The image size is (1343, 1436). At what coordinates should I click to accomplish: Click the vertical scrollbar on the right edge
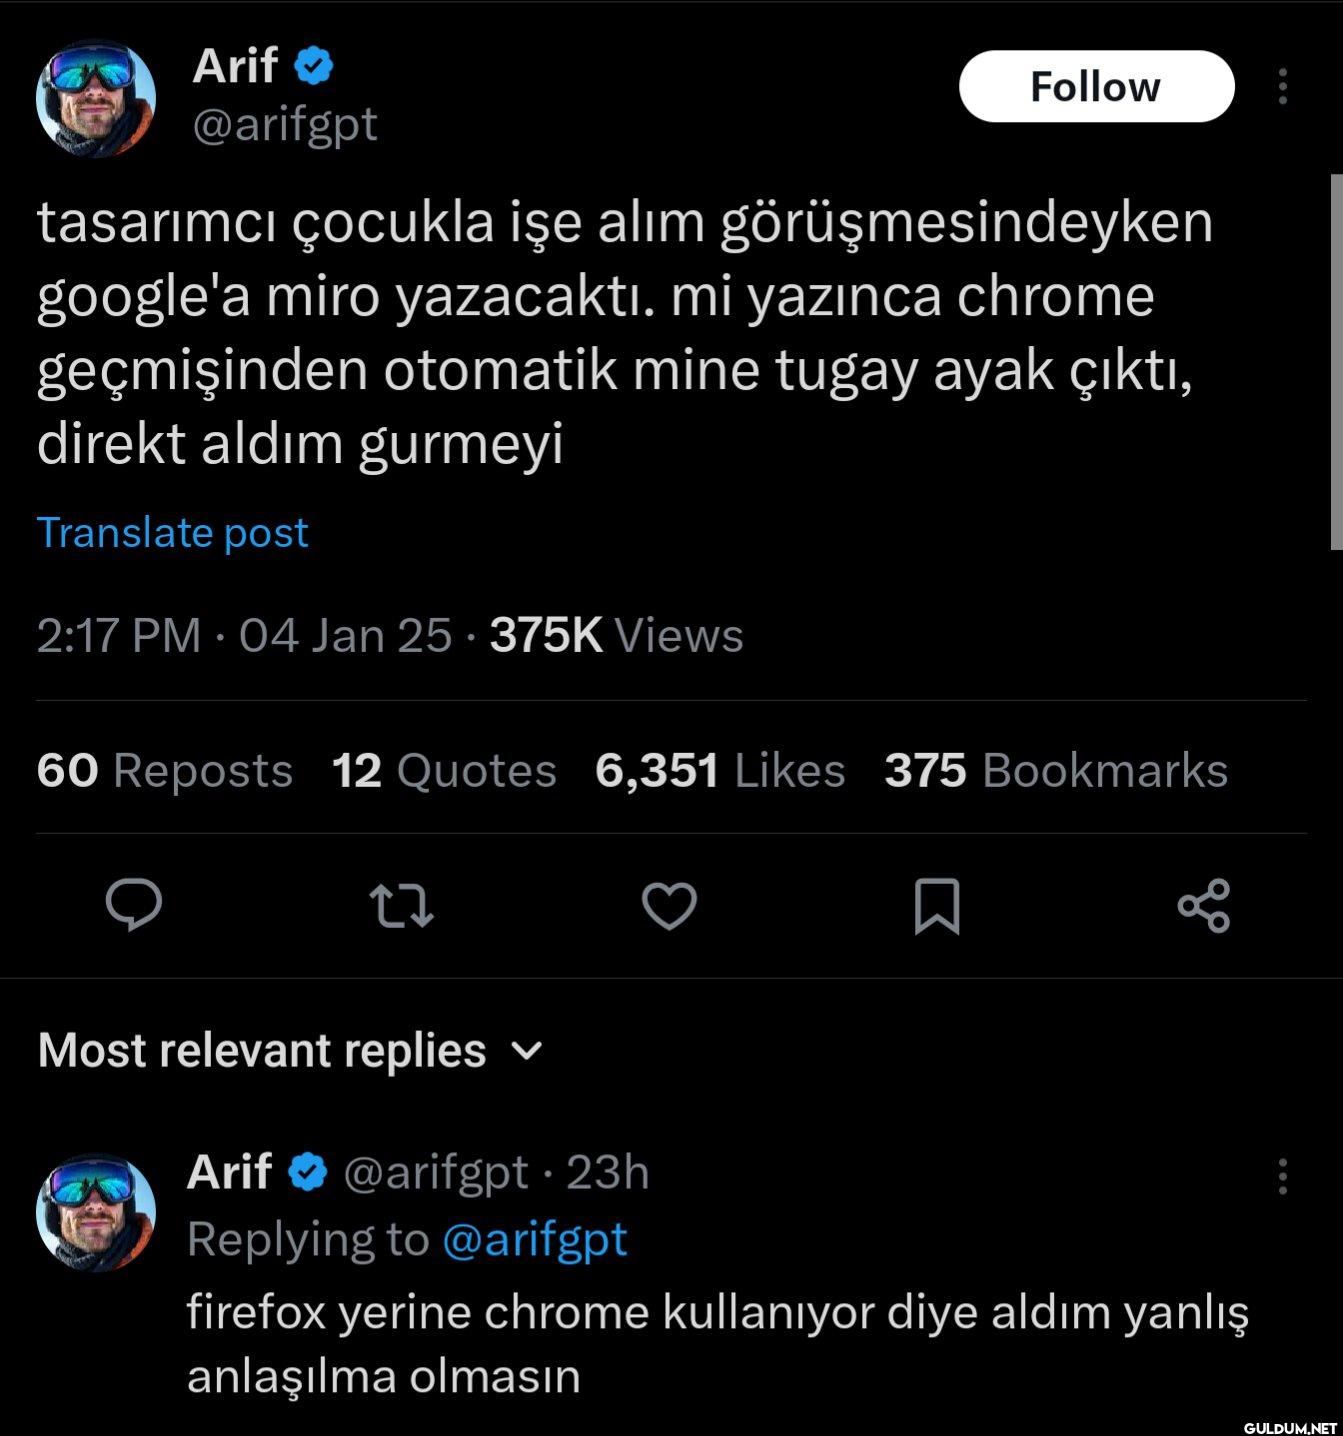tap(1336, 360)
